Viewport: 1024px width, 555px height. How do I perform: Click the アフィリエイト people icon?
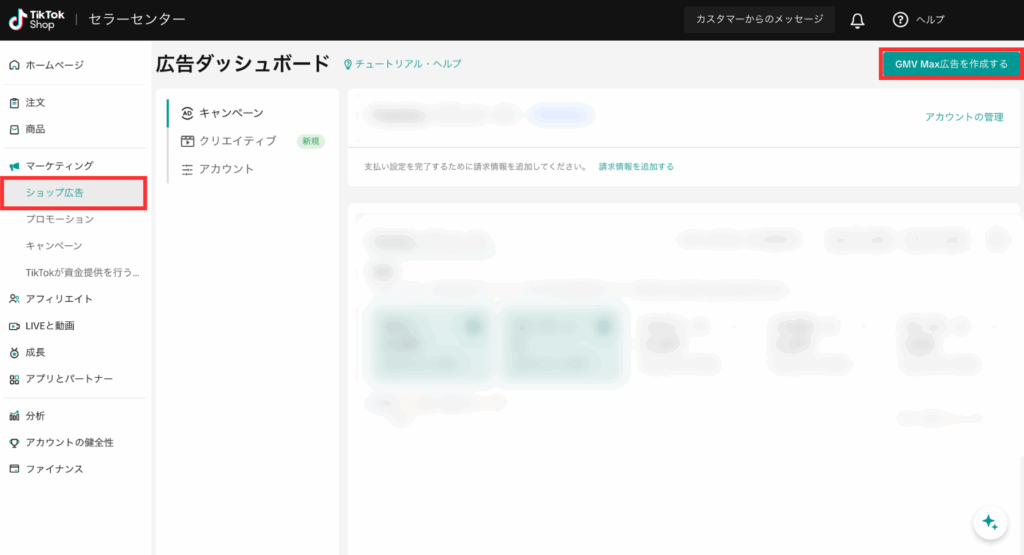(x=14, y=299)
